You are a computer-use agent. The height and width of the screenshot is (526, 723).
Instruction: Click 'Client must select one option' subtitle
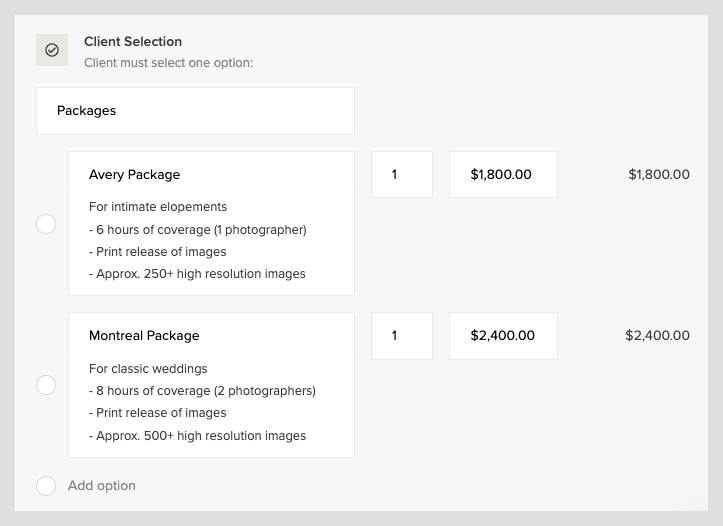[x=168, y=63]
